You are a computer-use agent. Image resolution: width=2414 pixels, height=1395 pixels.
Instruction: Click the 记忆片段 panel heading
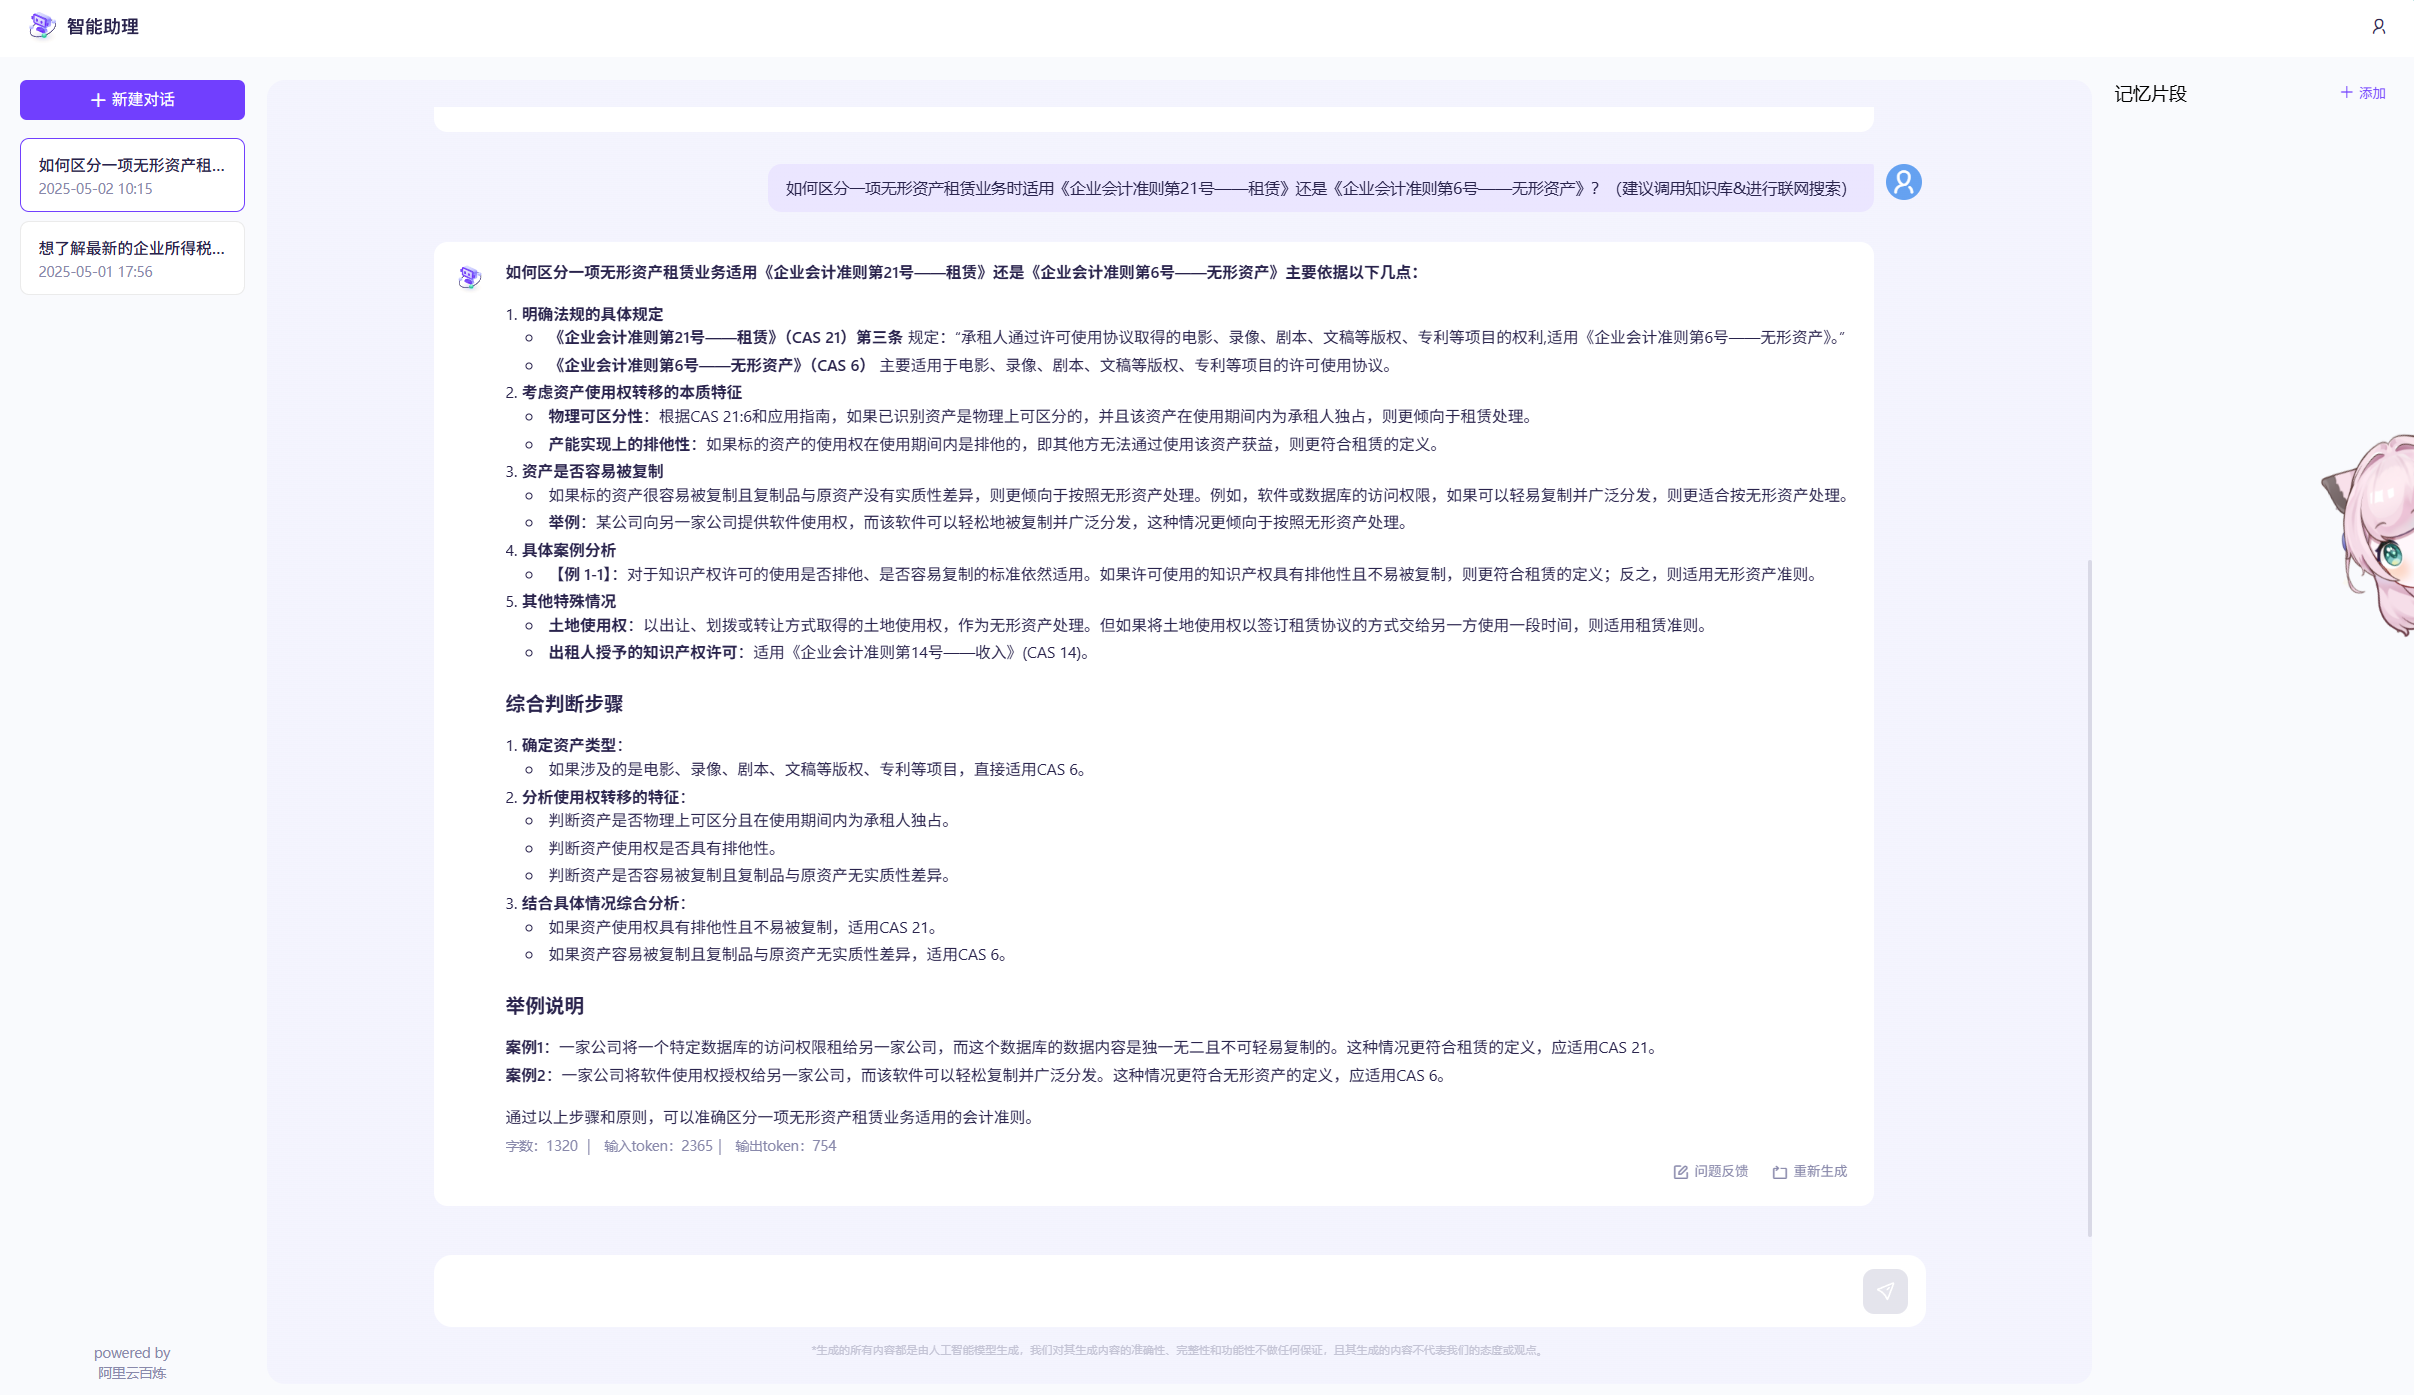pyautogui.click(x=2150, y=94)
